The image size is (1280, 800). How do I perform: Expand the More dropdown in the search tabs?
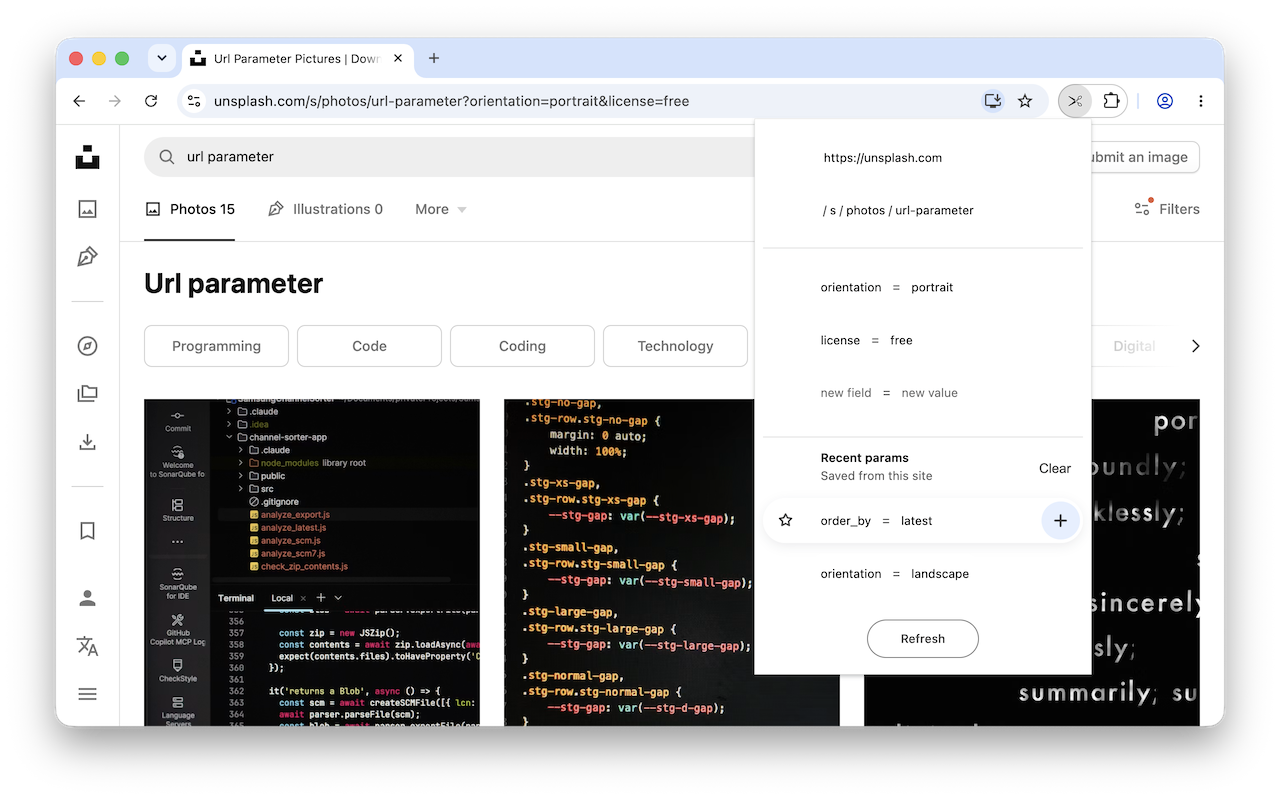tap(441, 209)
